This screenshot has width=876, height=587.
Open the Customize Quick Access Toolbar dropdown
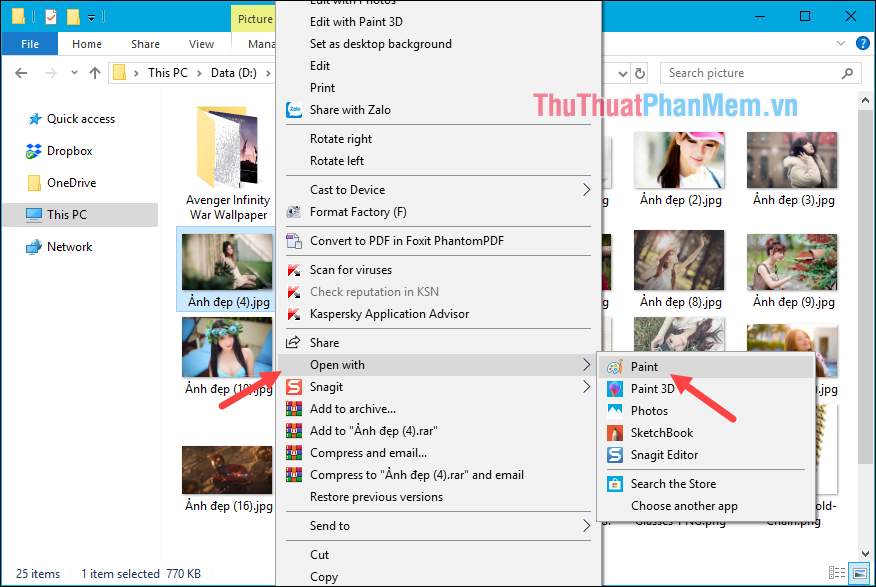point(90,16)
